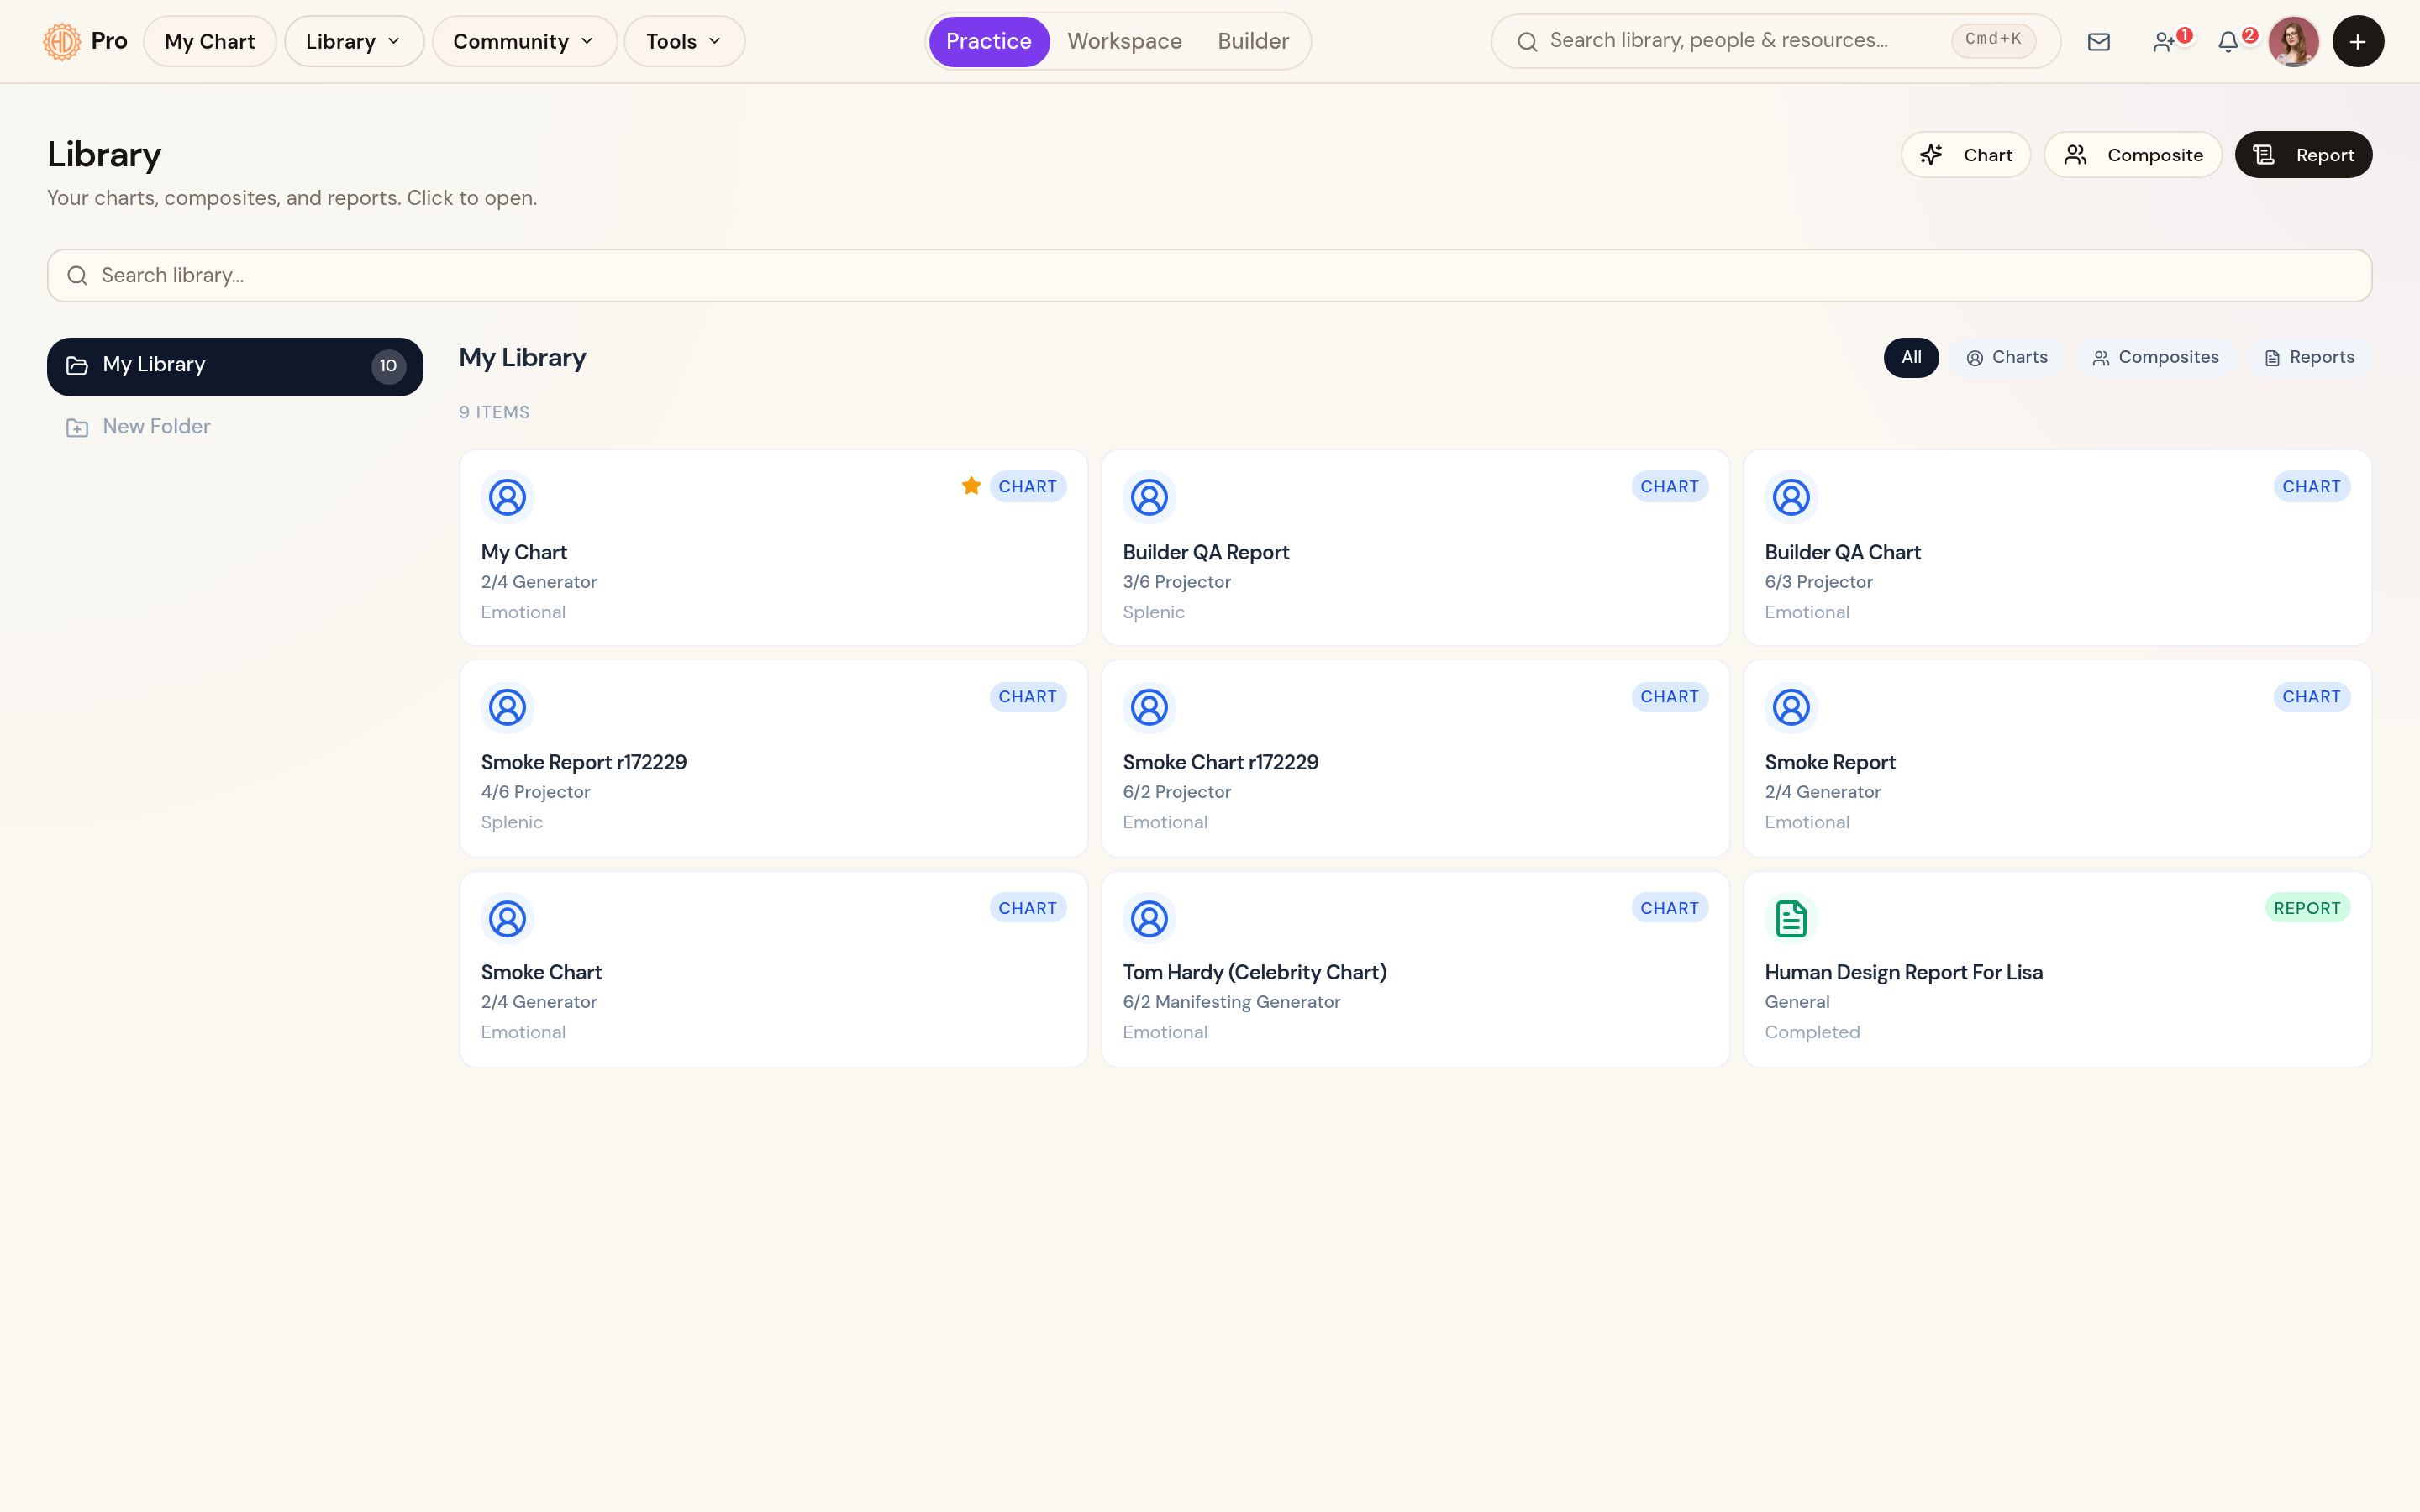Click CHART badge on Builder QA Report

coord(1669,487)
